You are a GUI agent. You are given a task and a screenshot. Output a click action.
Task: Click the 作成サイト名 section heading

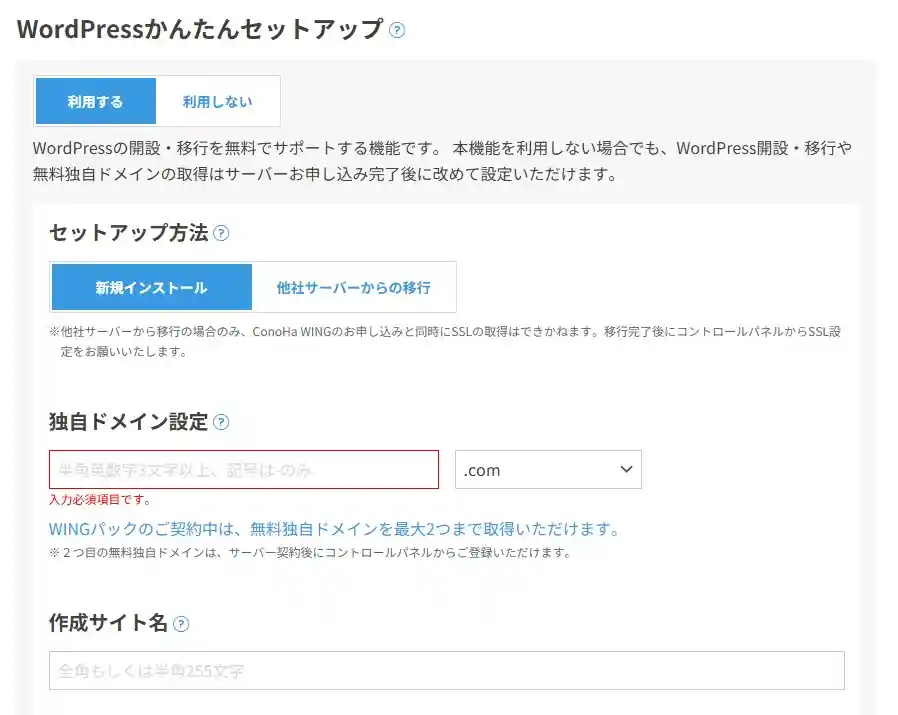coord(108,623)
